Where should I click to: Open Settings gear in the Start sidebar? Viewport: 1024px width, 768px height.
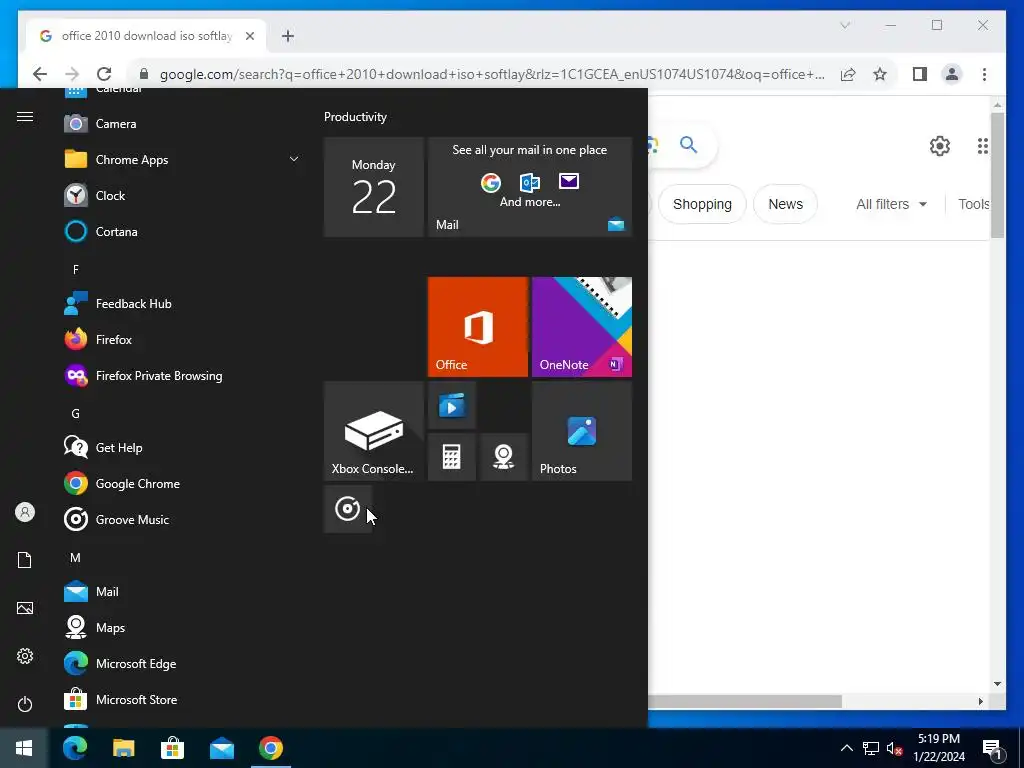(x=25, y=656)
